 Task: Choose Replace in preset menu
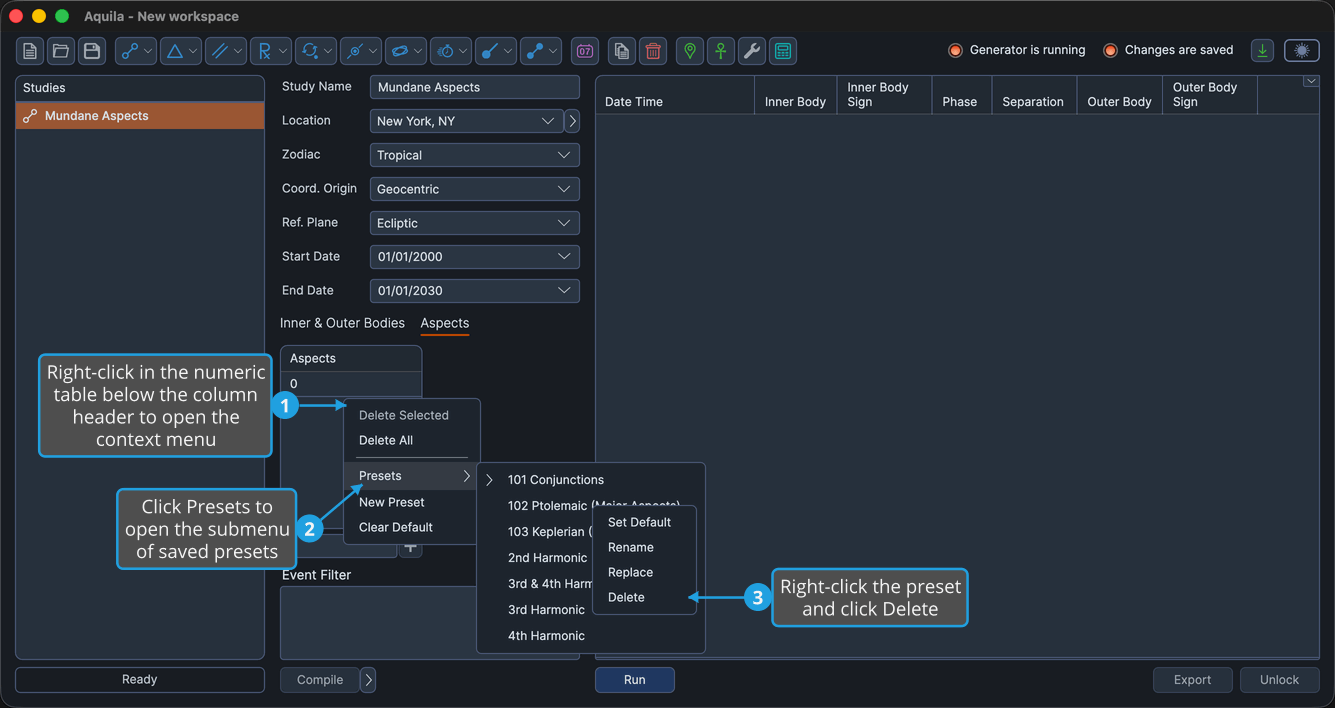[631, 572]
